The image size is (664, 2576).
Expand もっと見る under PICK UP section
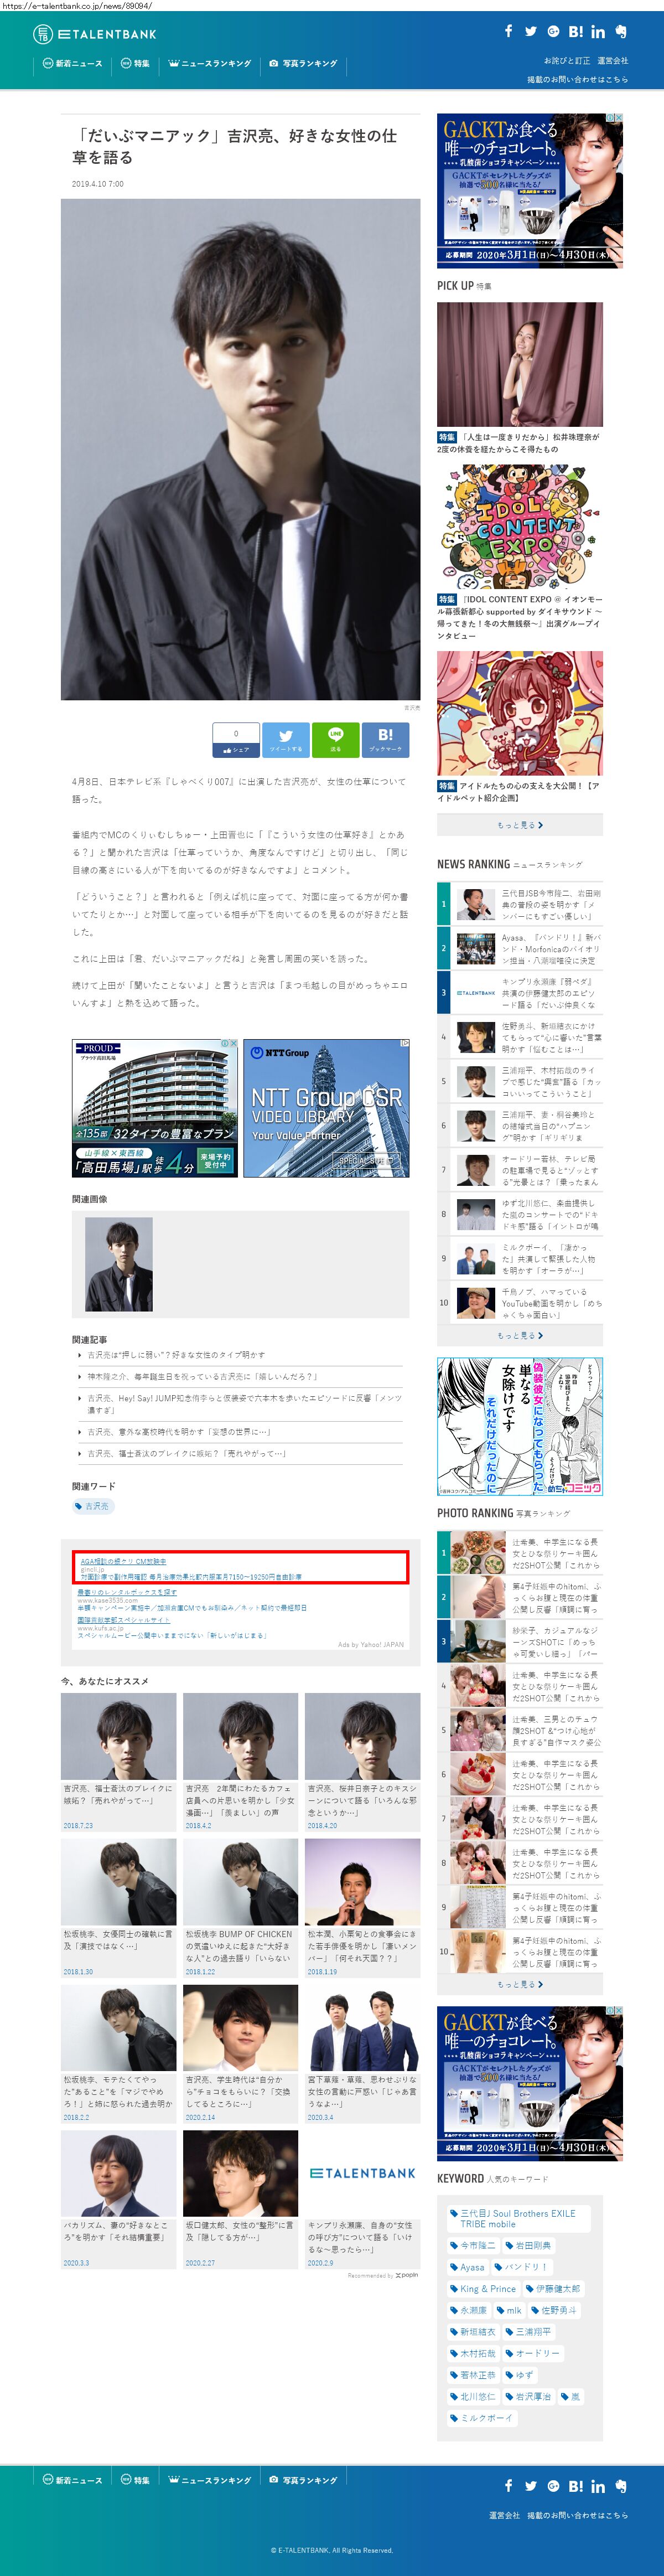coord(519,825)
